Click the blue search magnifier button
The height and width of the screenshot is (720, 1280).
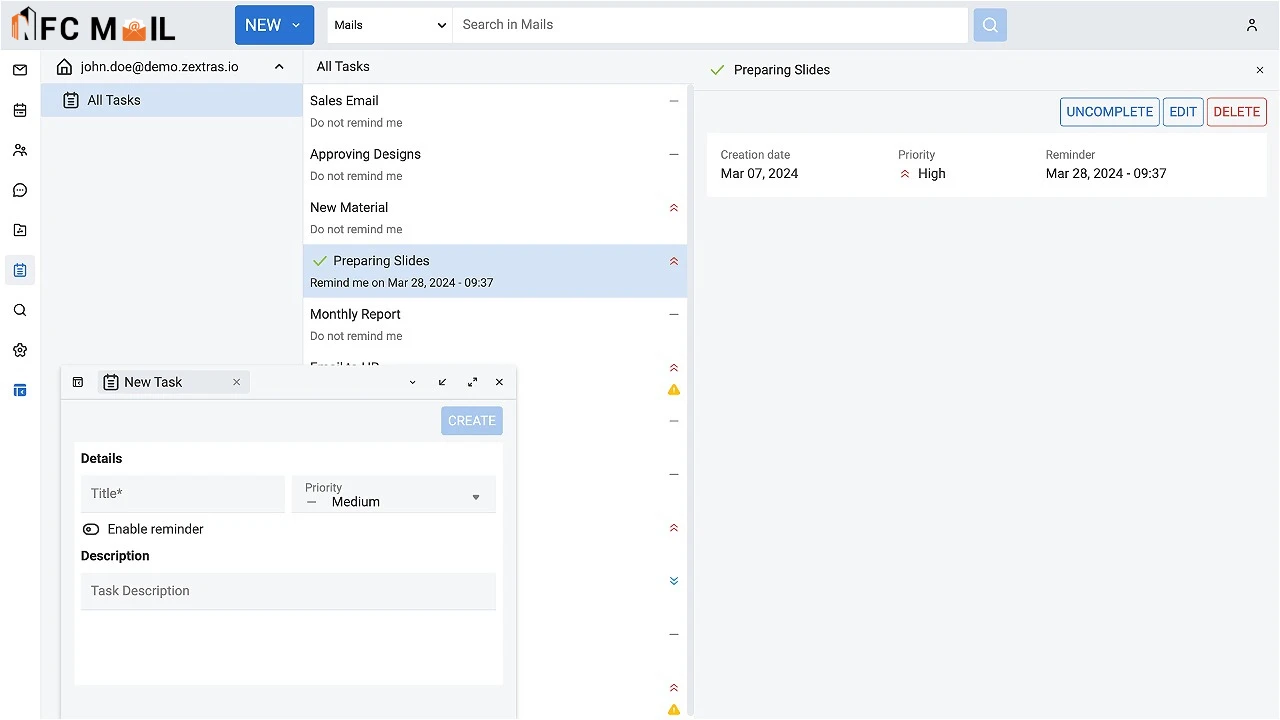pyautogui.click(x=990, y=25)
